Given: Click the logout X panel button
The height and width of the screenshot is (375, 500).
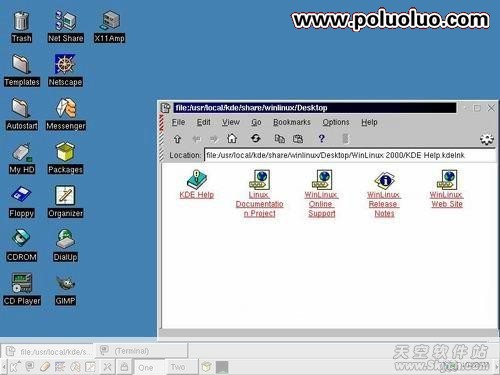Looking at the screenshot, I should (107, 367).
